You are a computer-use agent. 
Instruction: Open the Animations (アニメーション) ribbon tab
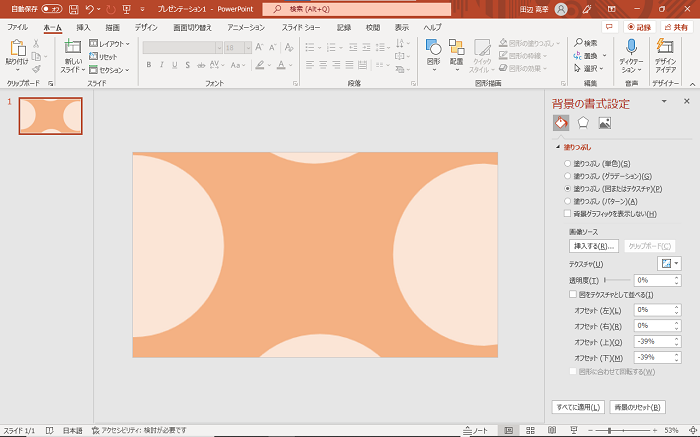pos(245,27)
